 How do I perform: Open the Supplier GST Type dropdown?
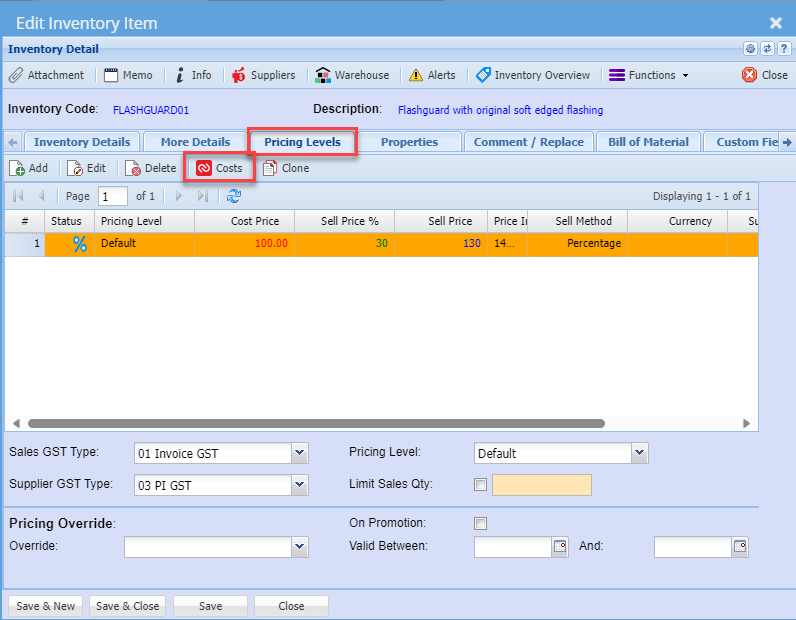(x=299, y=485)
